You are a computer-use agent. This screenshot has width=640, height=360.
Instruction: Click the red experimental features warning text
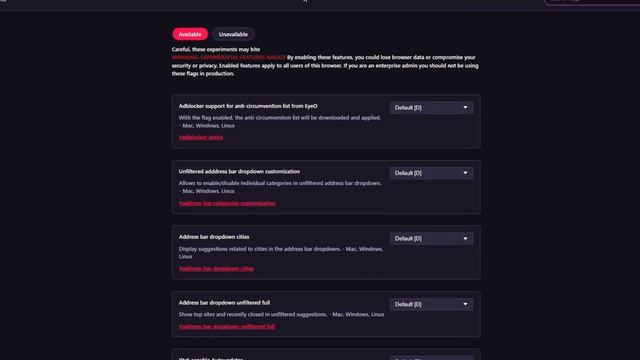pos(229,58)
